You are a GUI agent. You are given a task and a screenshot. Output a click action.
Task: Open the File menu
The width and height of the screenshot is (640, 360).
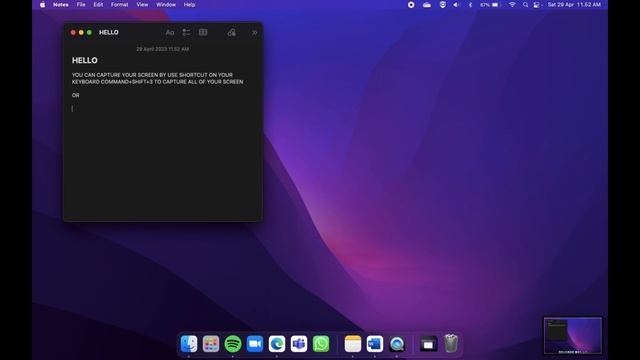pos(81,4)
